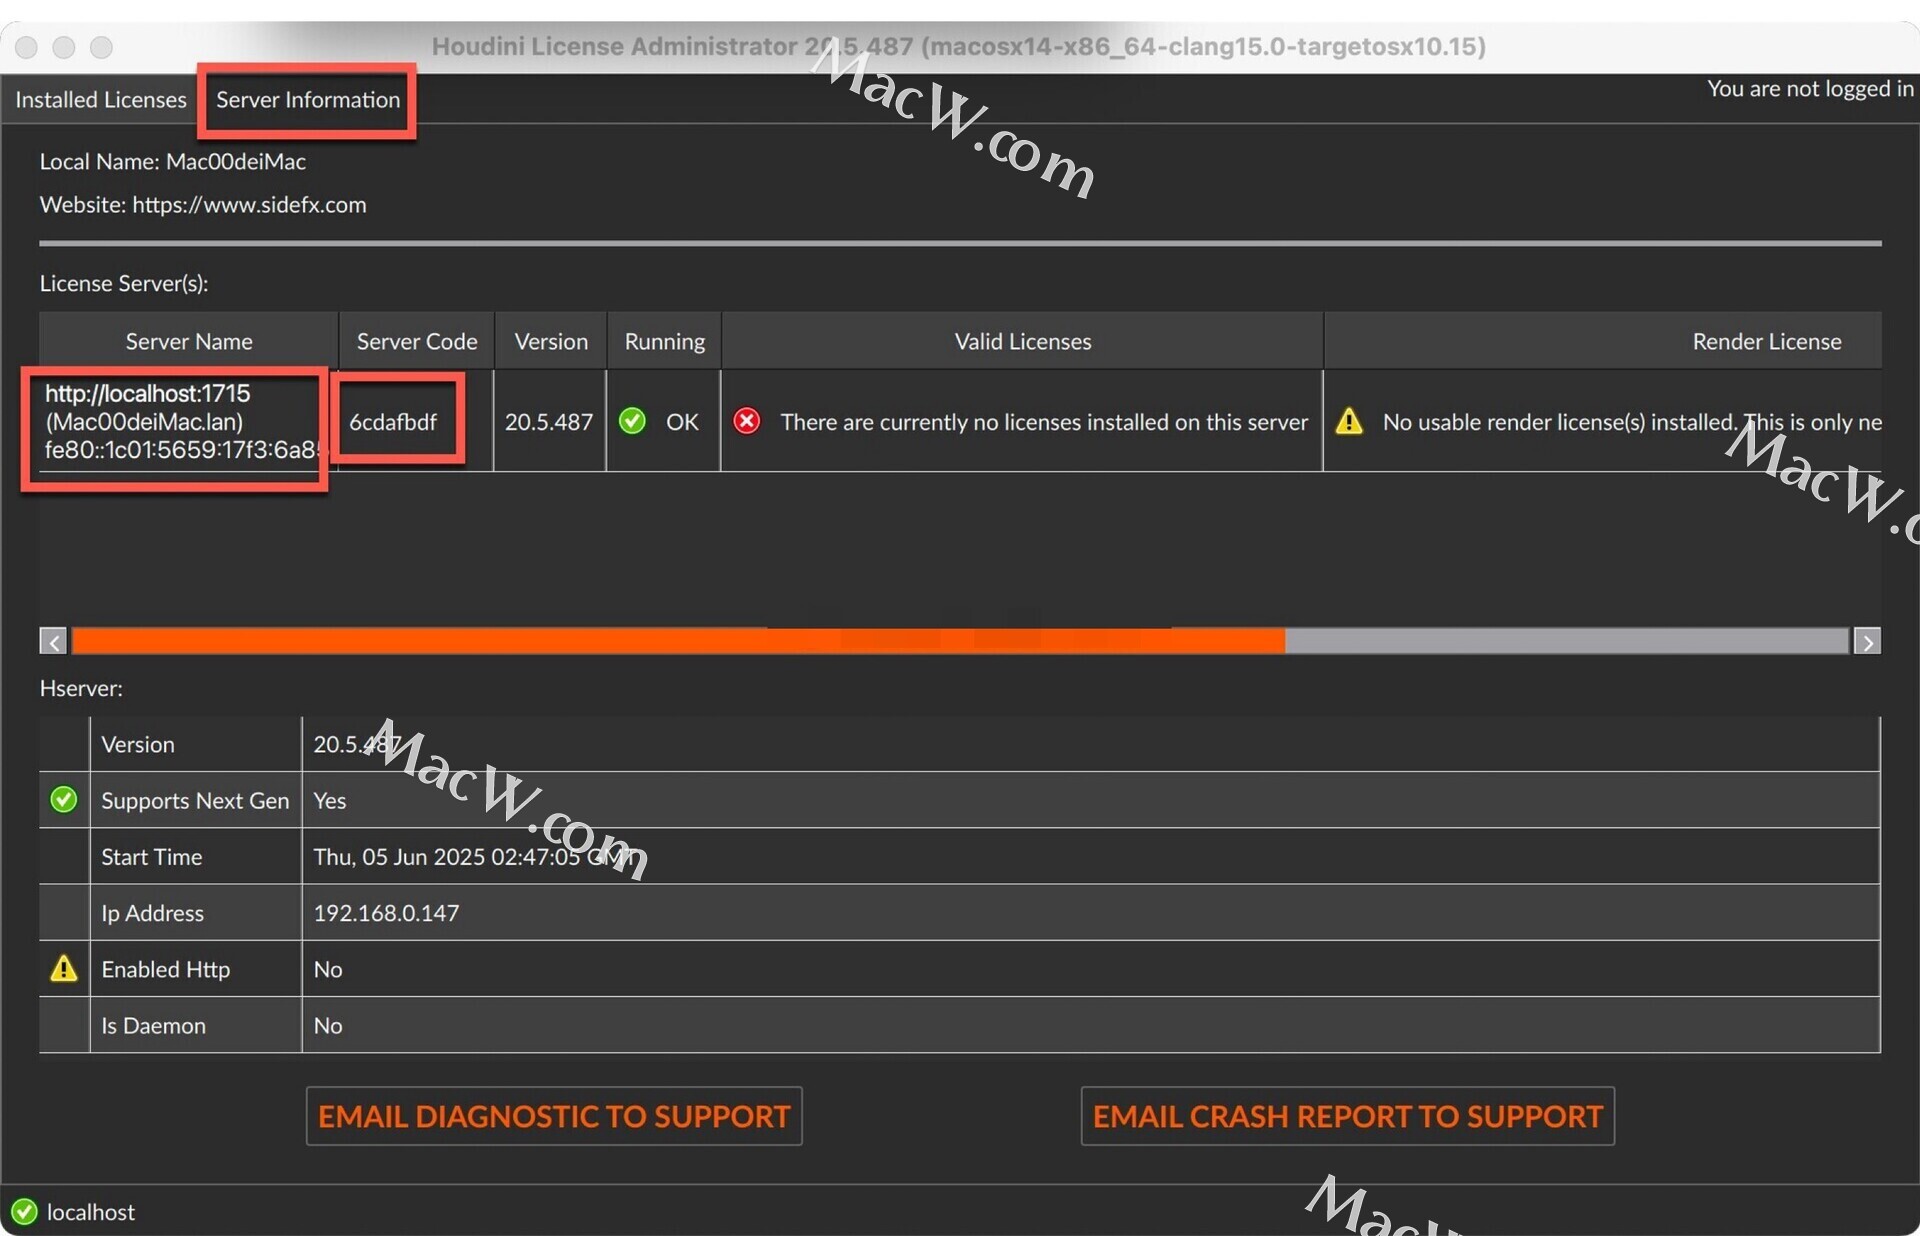Click warning icon beside Enabled Http
This screenshot has height=1236, width=1920.
[63, 969]
